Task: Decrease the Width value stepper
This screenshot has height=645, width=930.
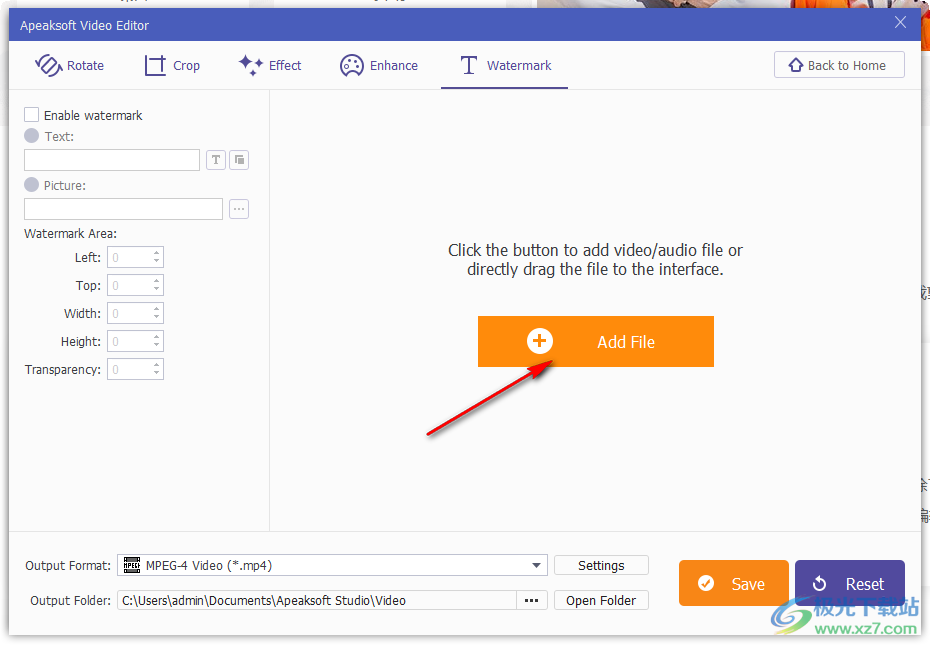Action: [157, 318]
